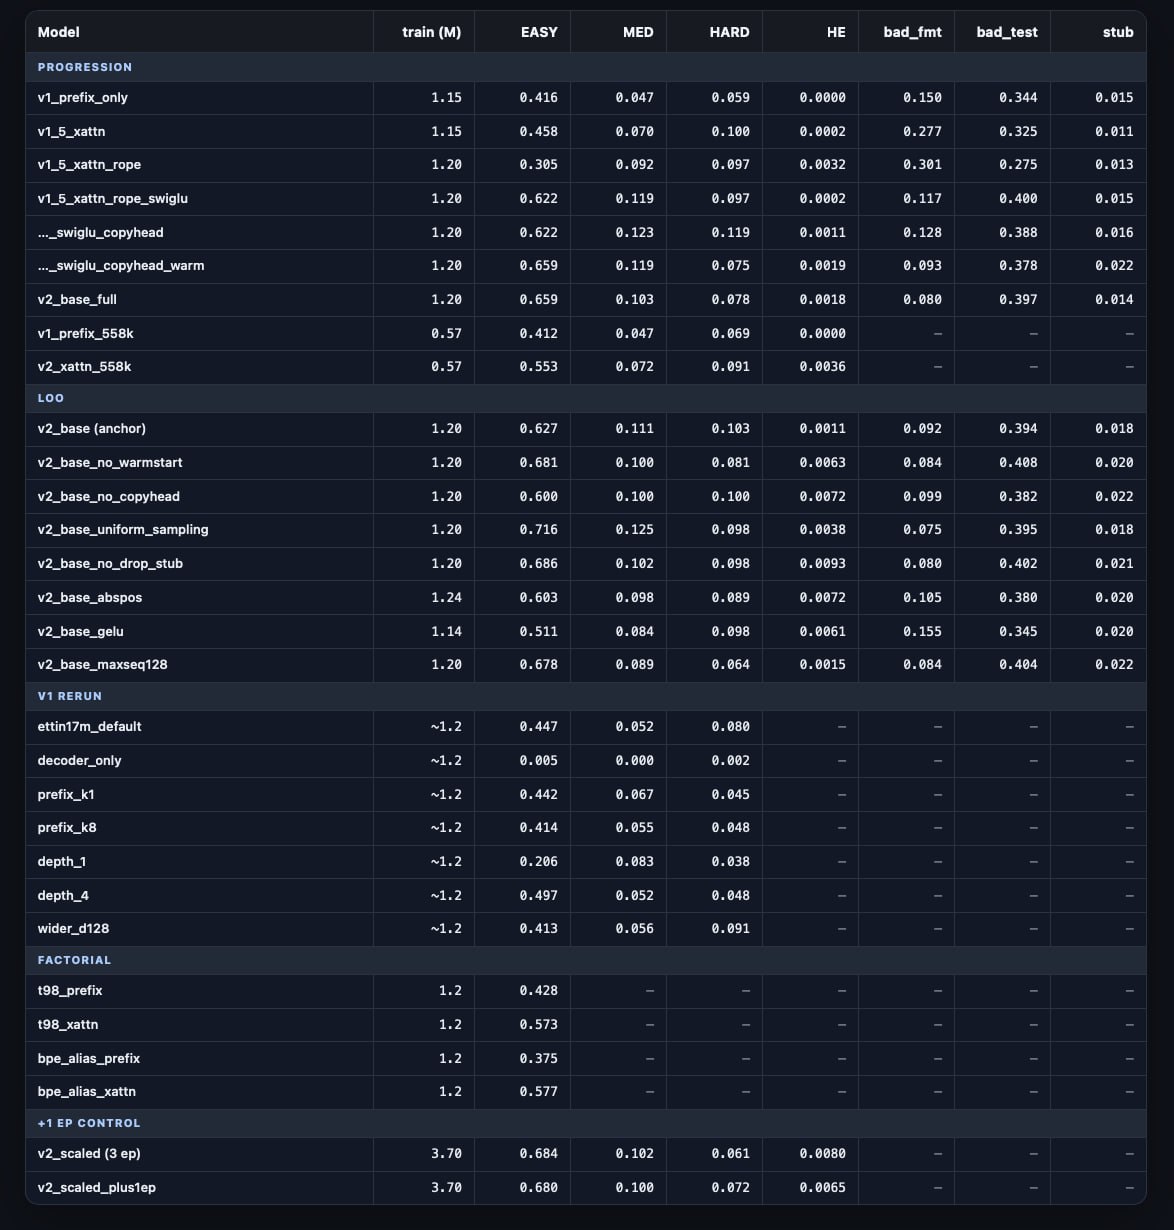Click the wider_d128 model name

click(x=74, y=929)
